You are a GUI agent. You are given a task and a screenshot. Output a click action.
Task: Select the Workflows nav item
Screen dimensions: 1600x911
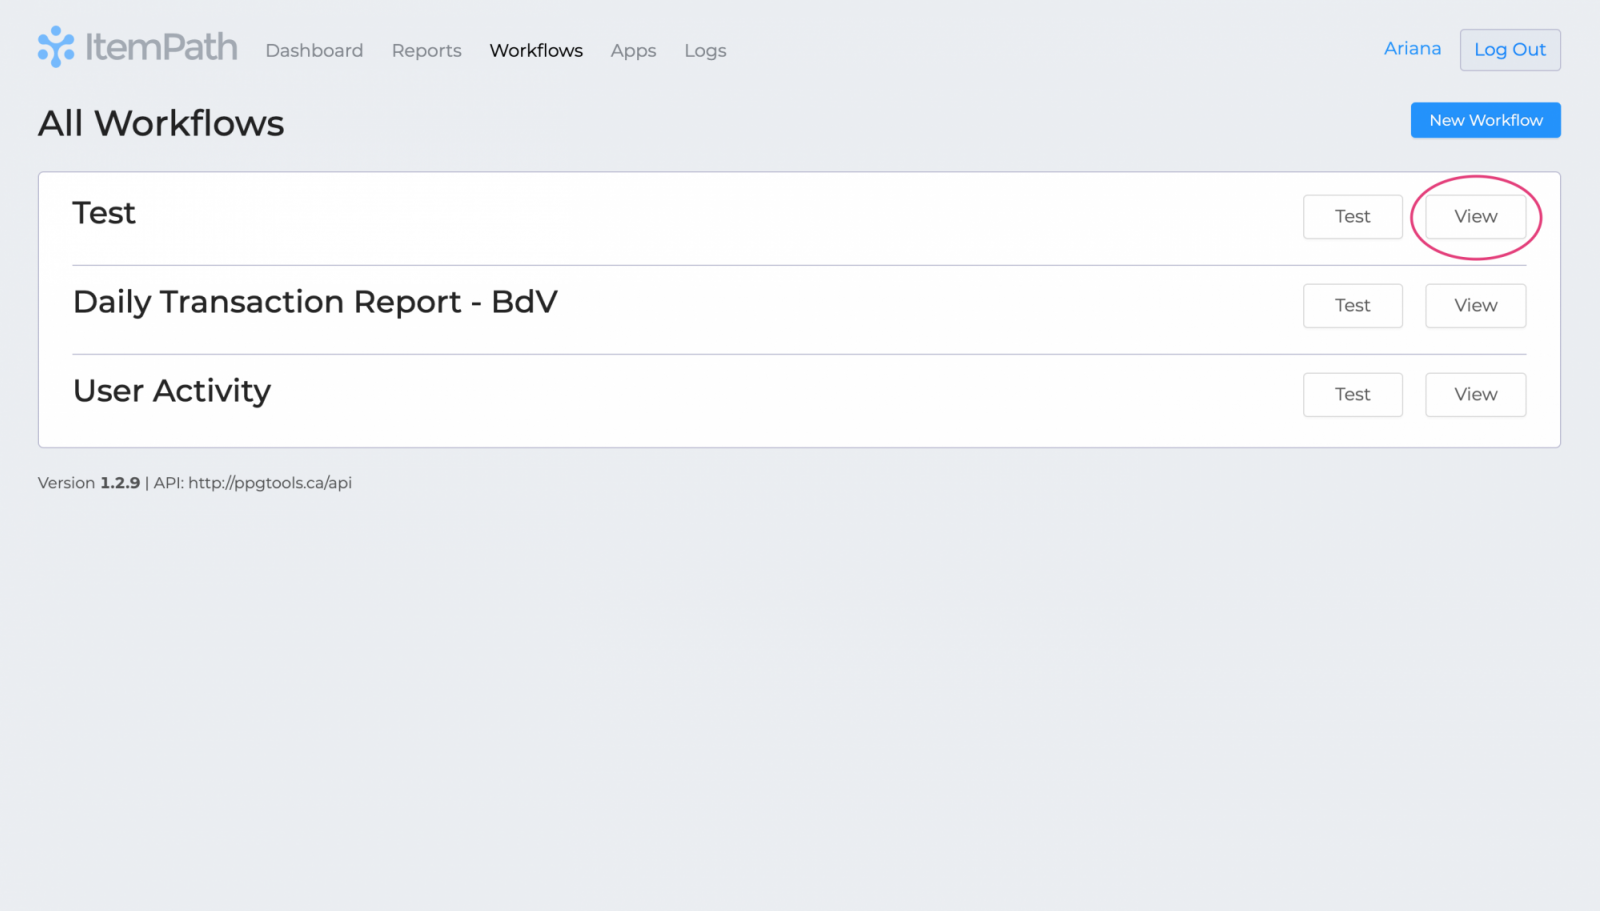tap(536, 50)
